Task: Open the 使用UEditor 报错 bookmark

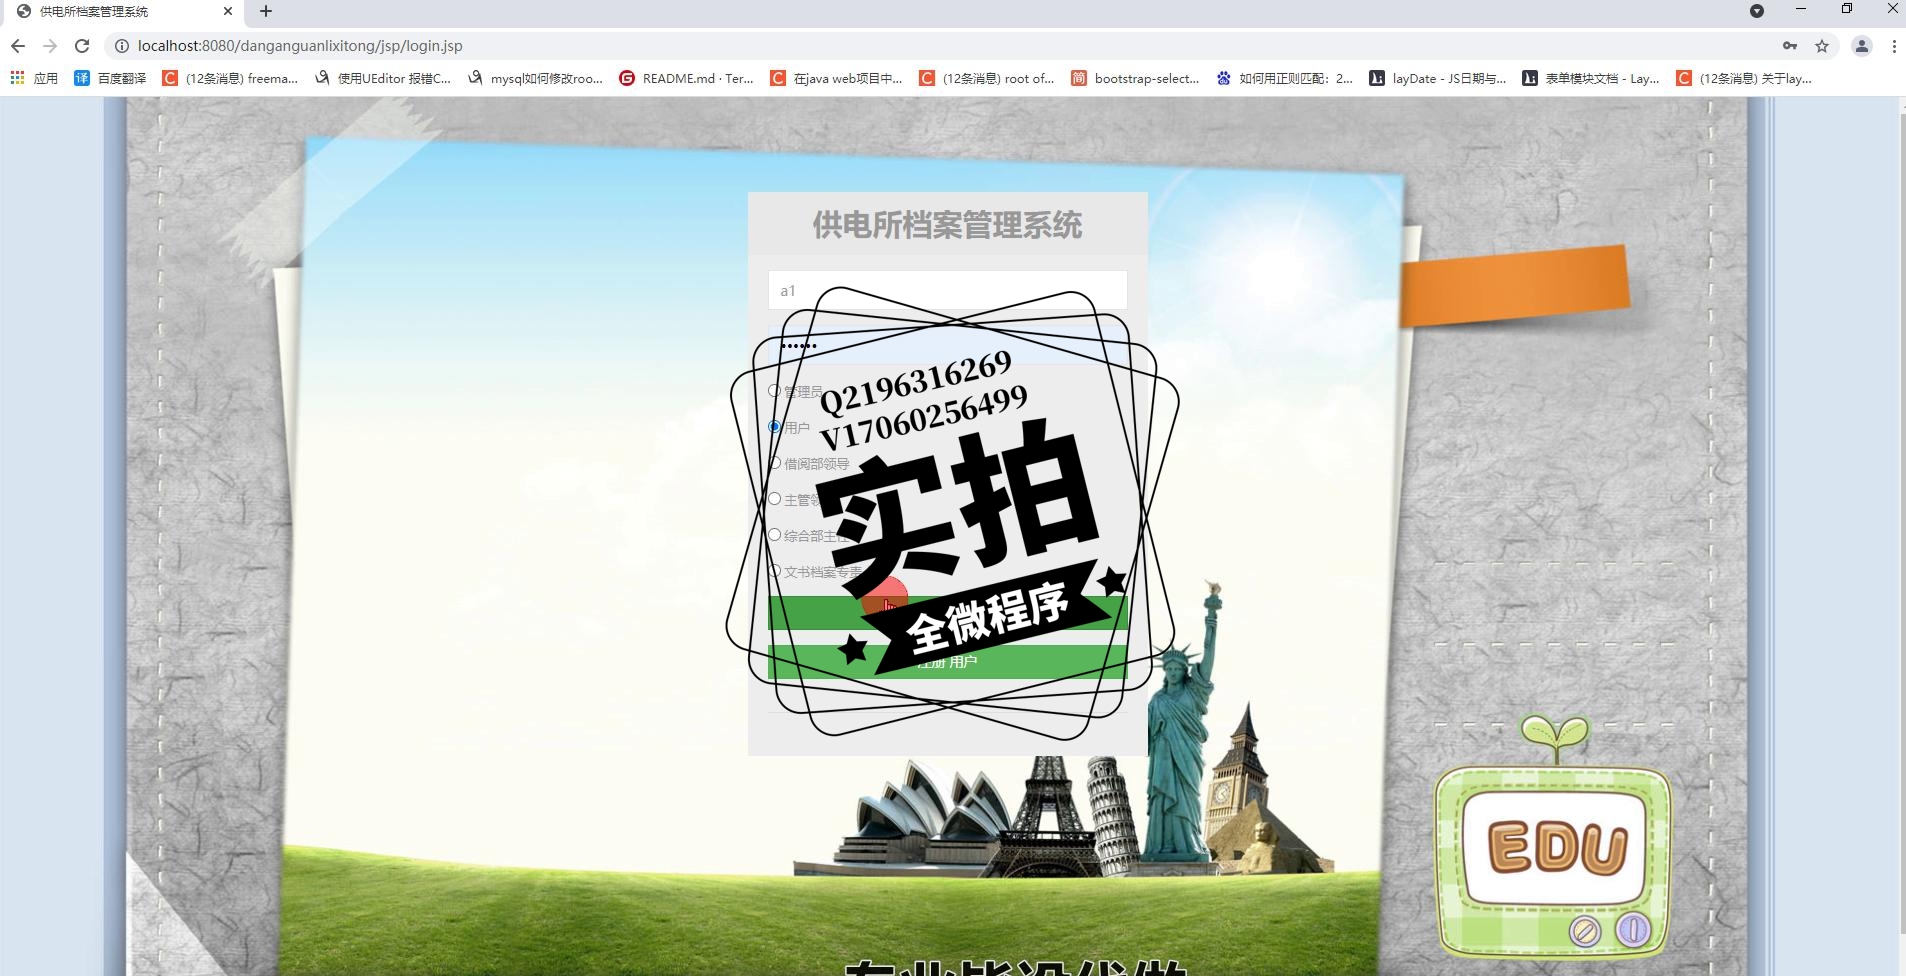Action: pyautogui.click(x=383, y=78)
